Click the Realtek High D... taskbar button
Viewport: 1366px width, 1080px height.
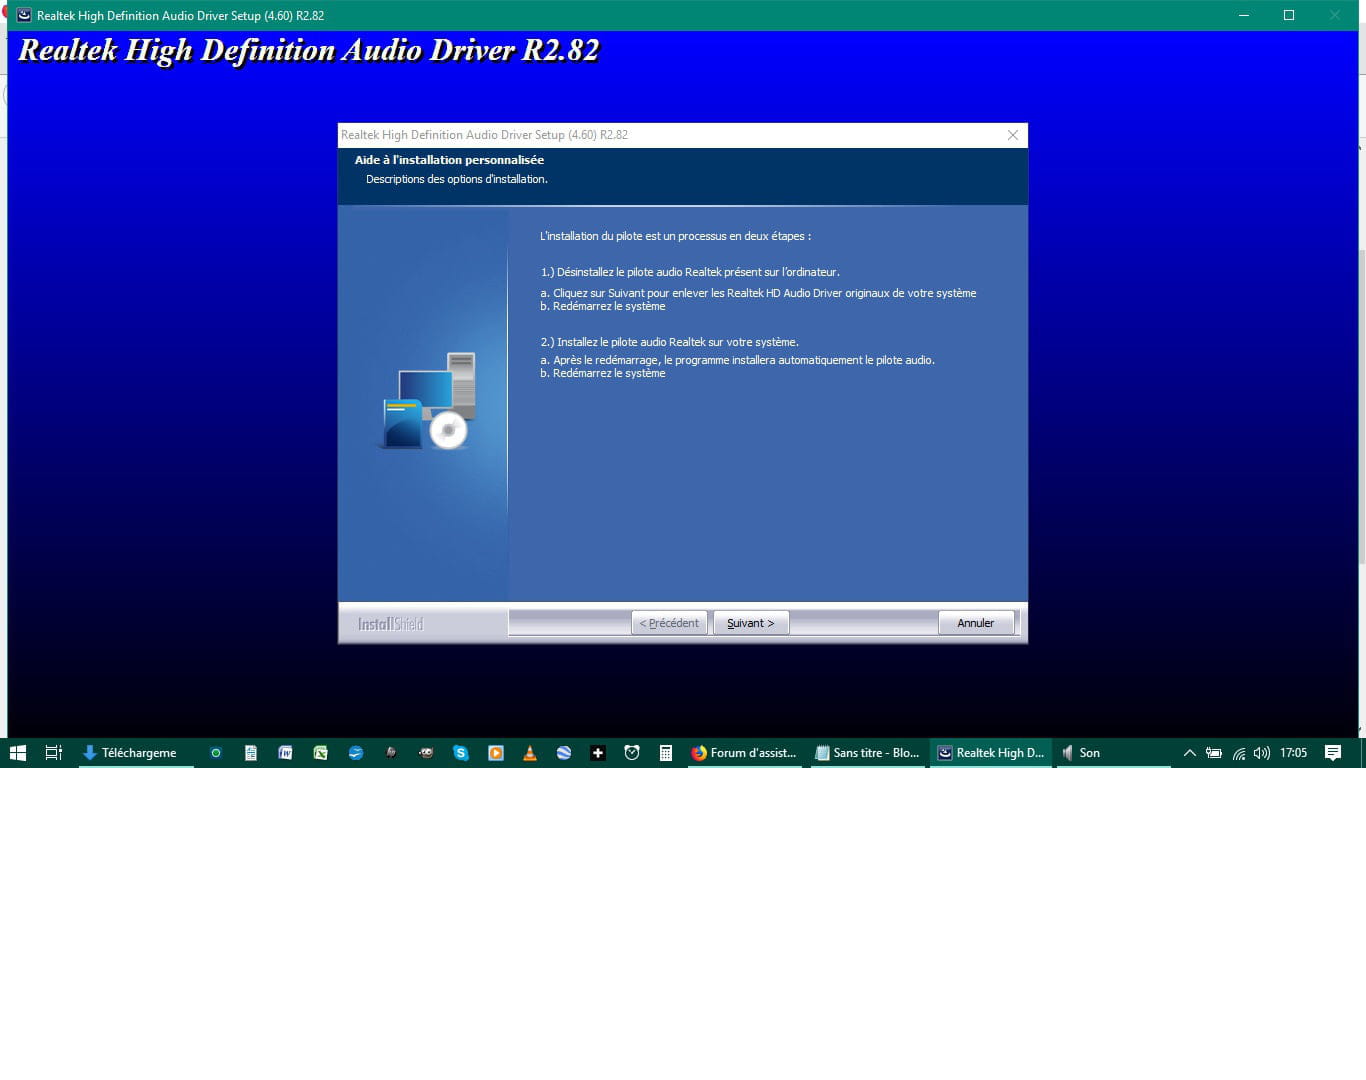991,753
